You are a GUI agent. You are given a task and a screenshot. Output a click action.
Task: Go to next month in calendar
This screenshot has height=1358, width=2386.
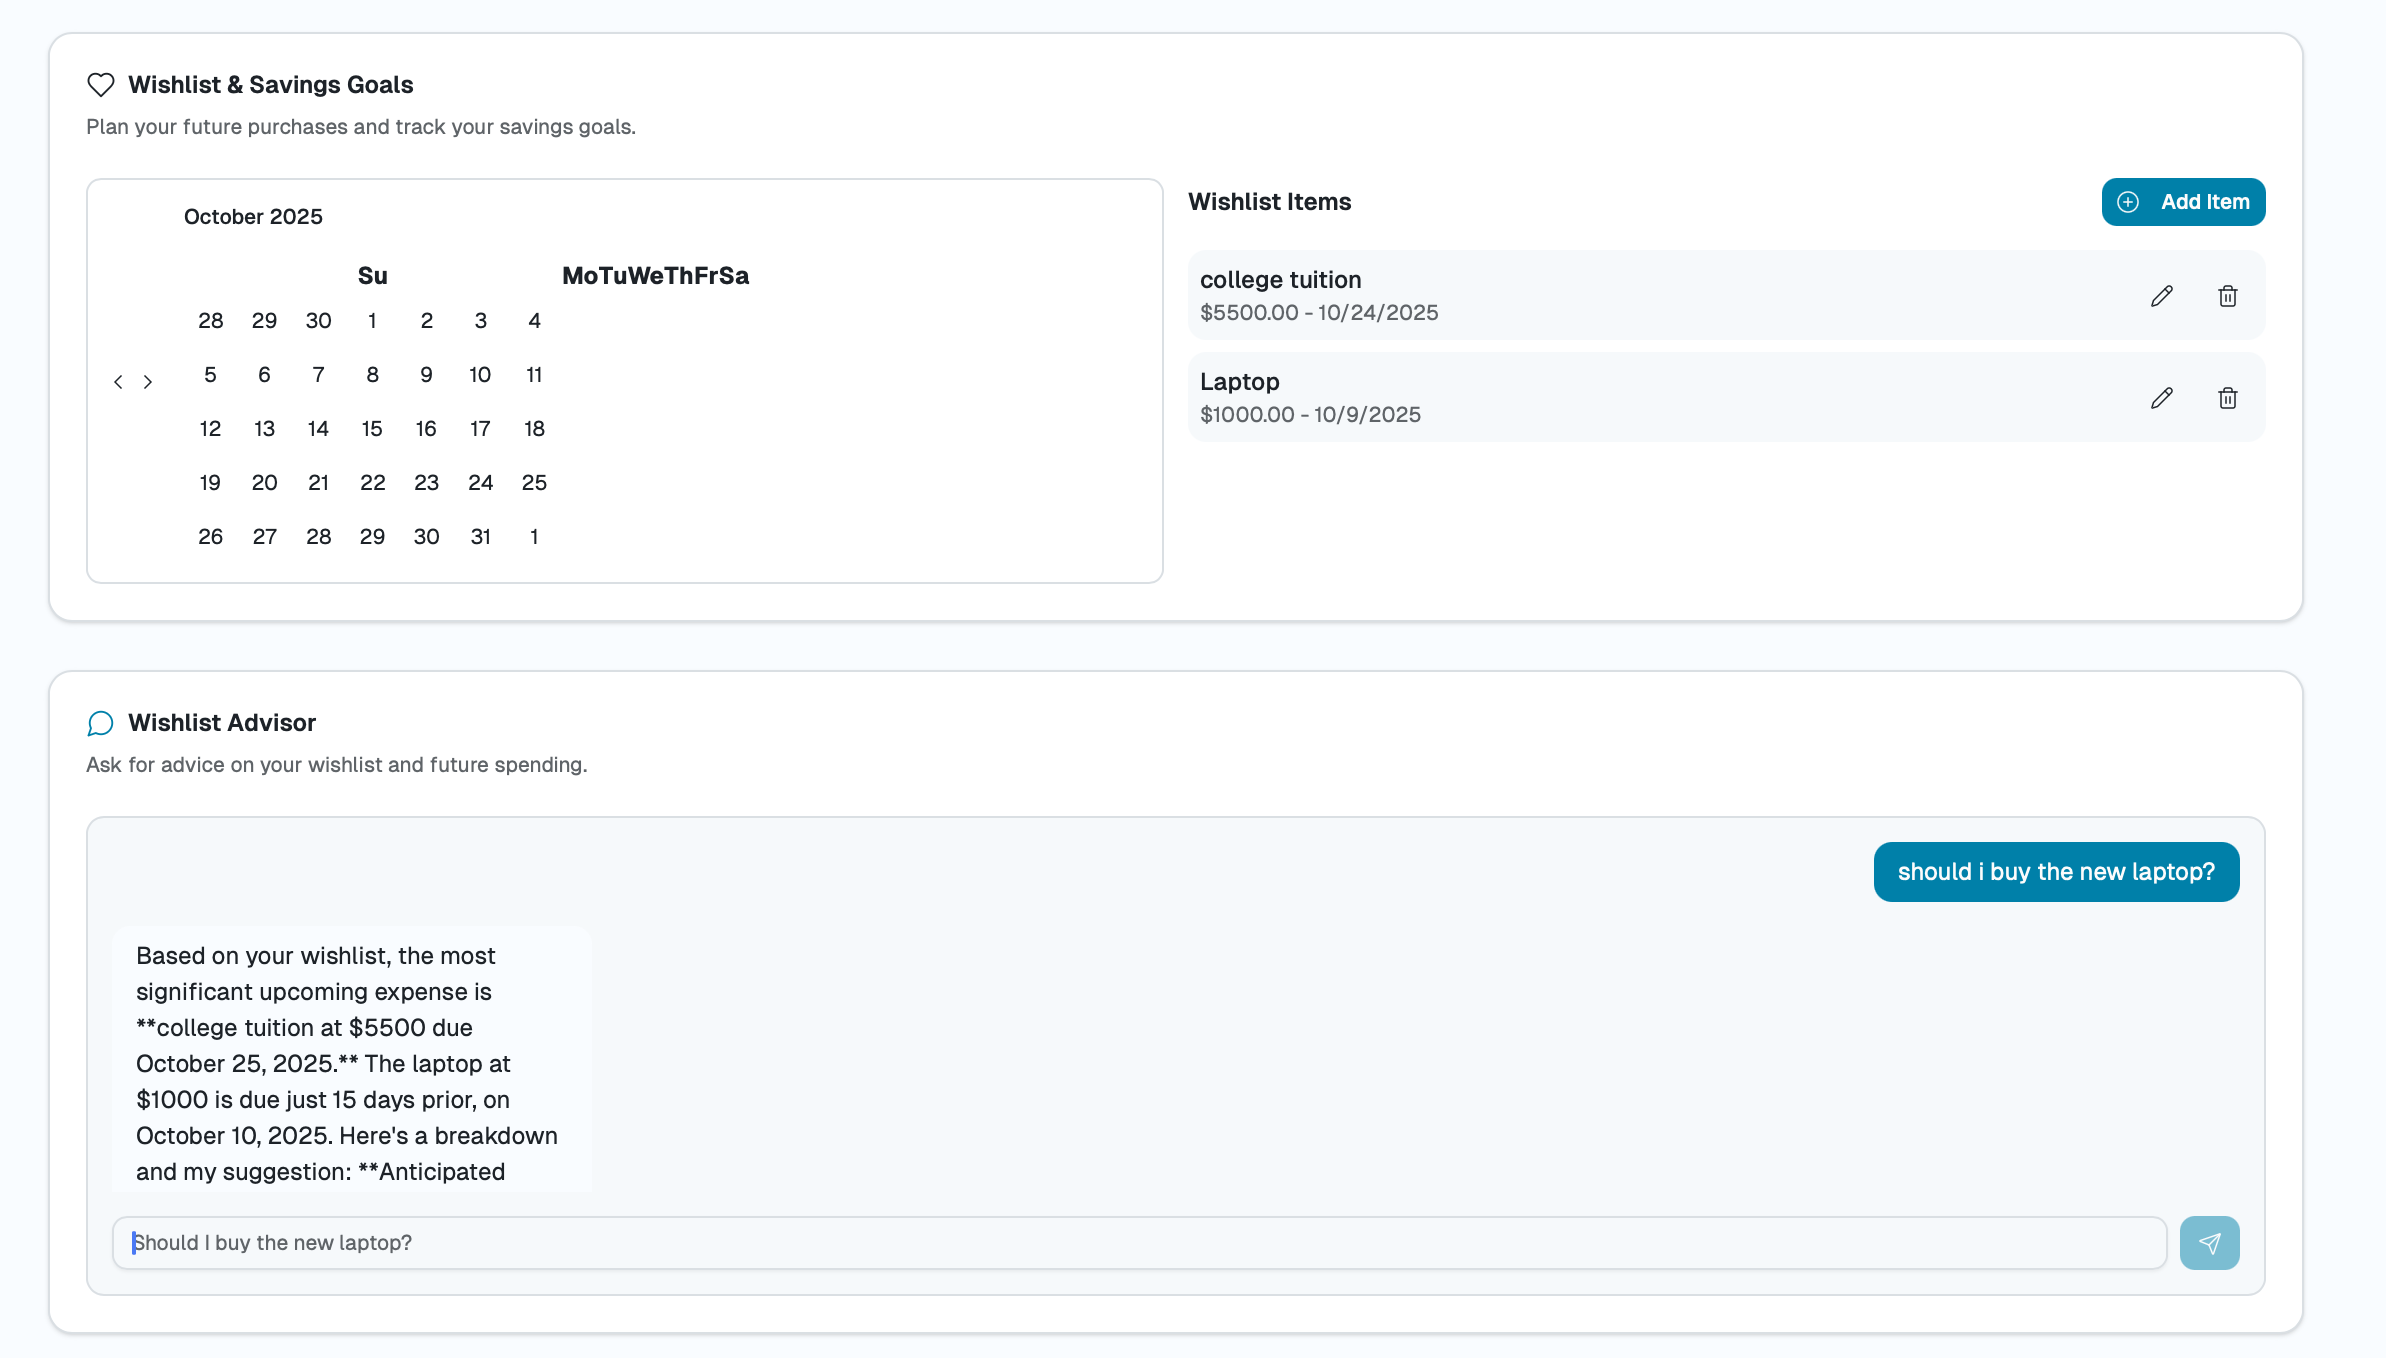click(148, 382)
